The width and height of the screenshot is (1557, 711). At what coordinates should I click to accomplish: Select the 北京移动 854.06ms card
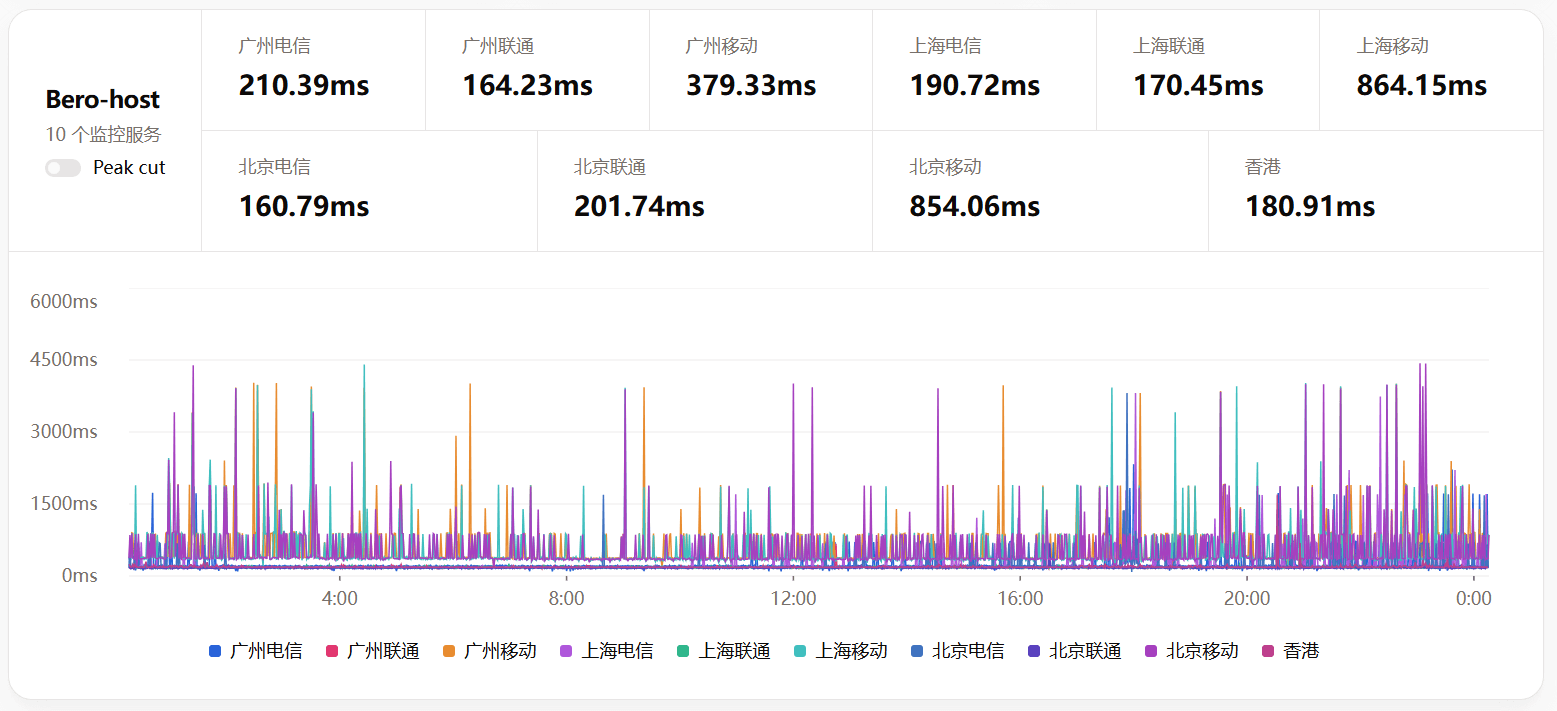[1040, 191]
